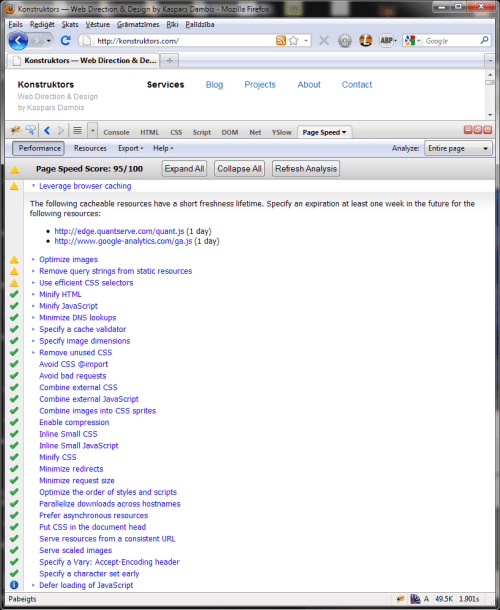Click the webpage scrollbar down arrow
The width and height of the screenshot is (500, 610).
(490, 114)
